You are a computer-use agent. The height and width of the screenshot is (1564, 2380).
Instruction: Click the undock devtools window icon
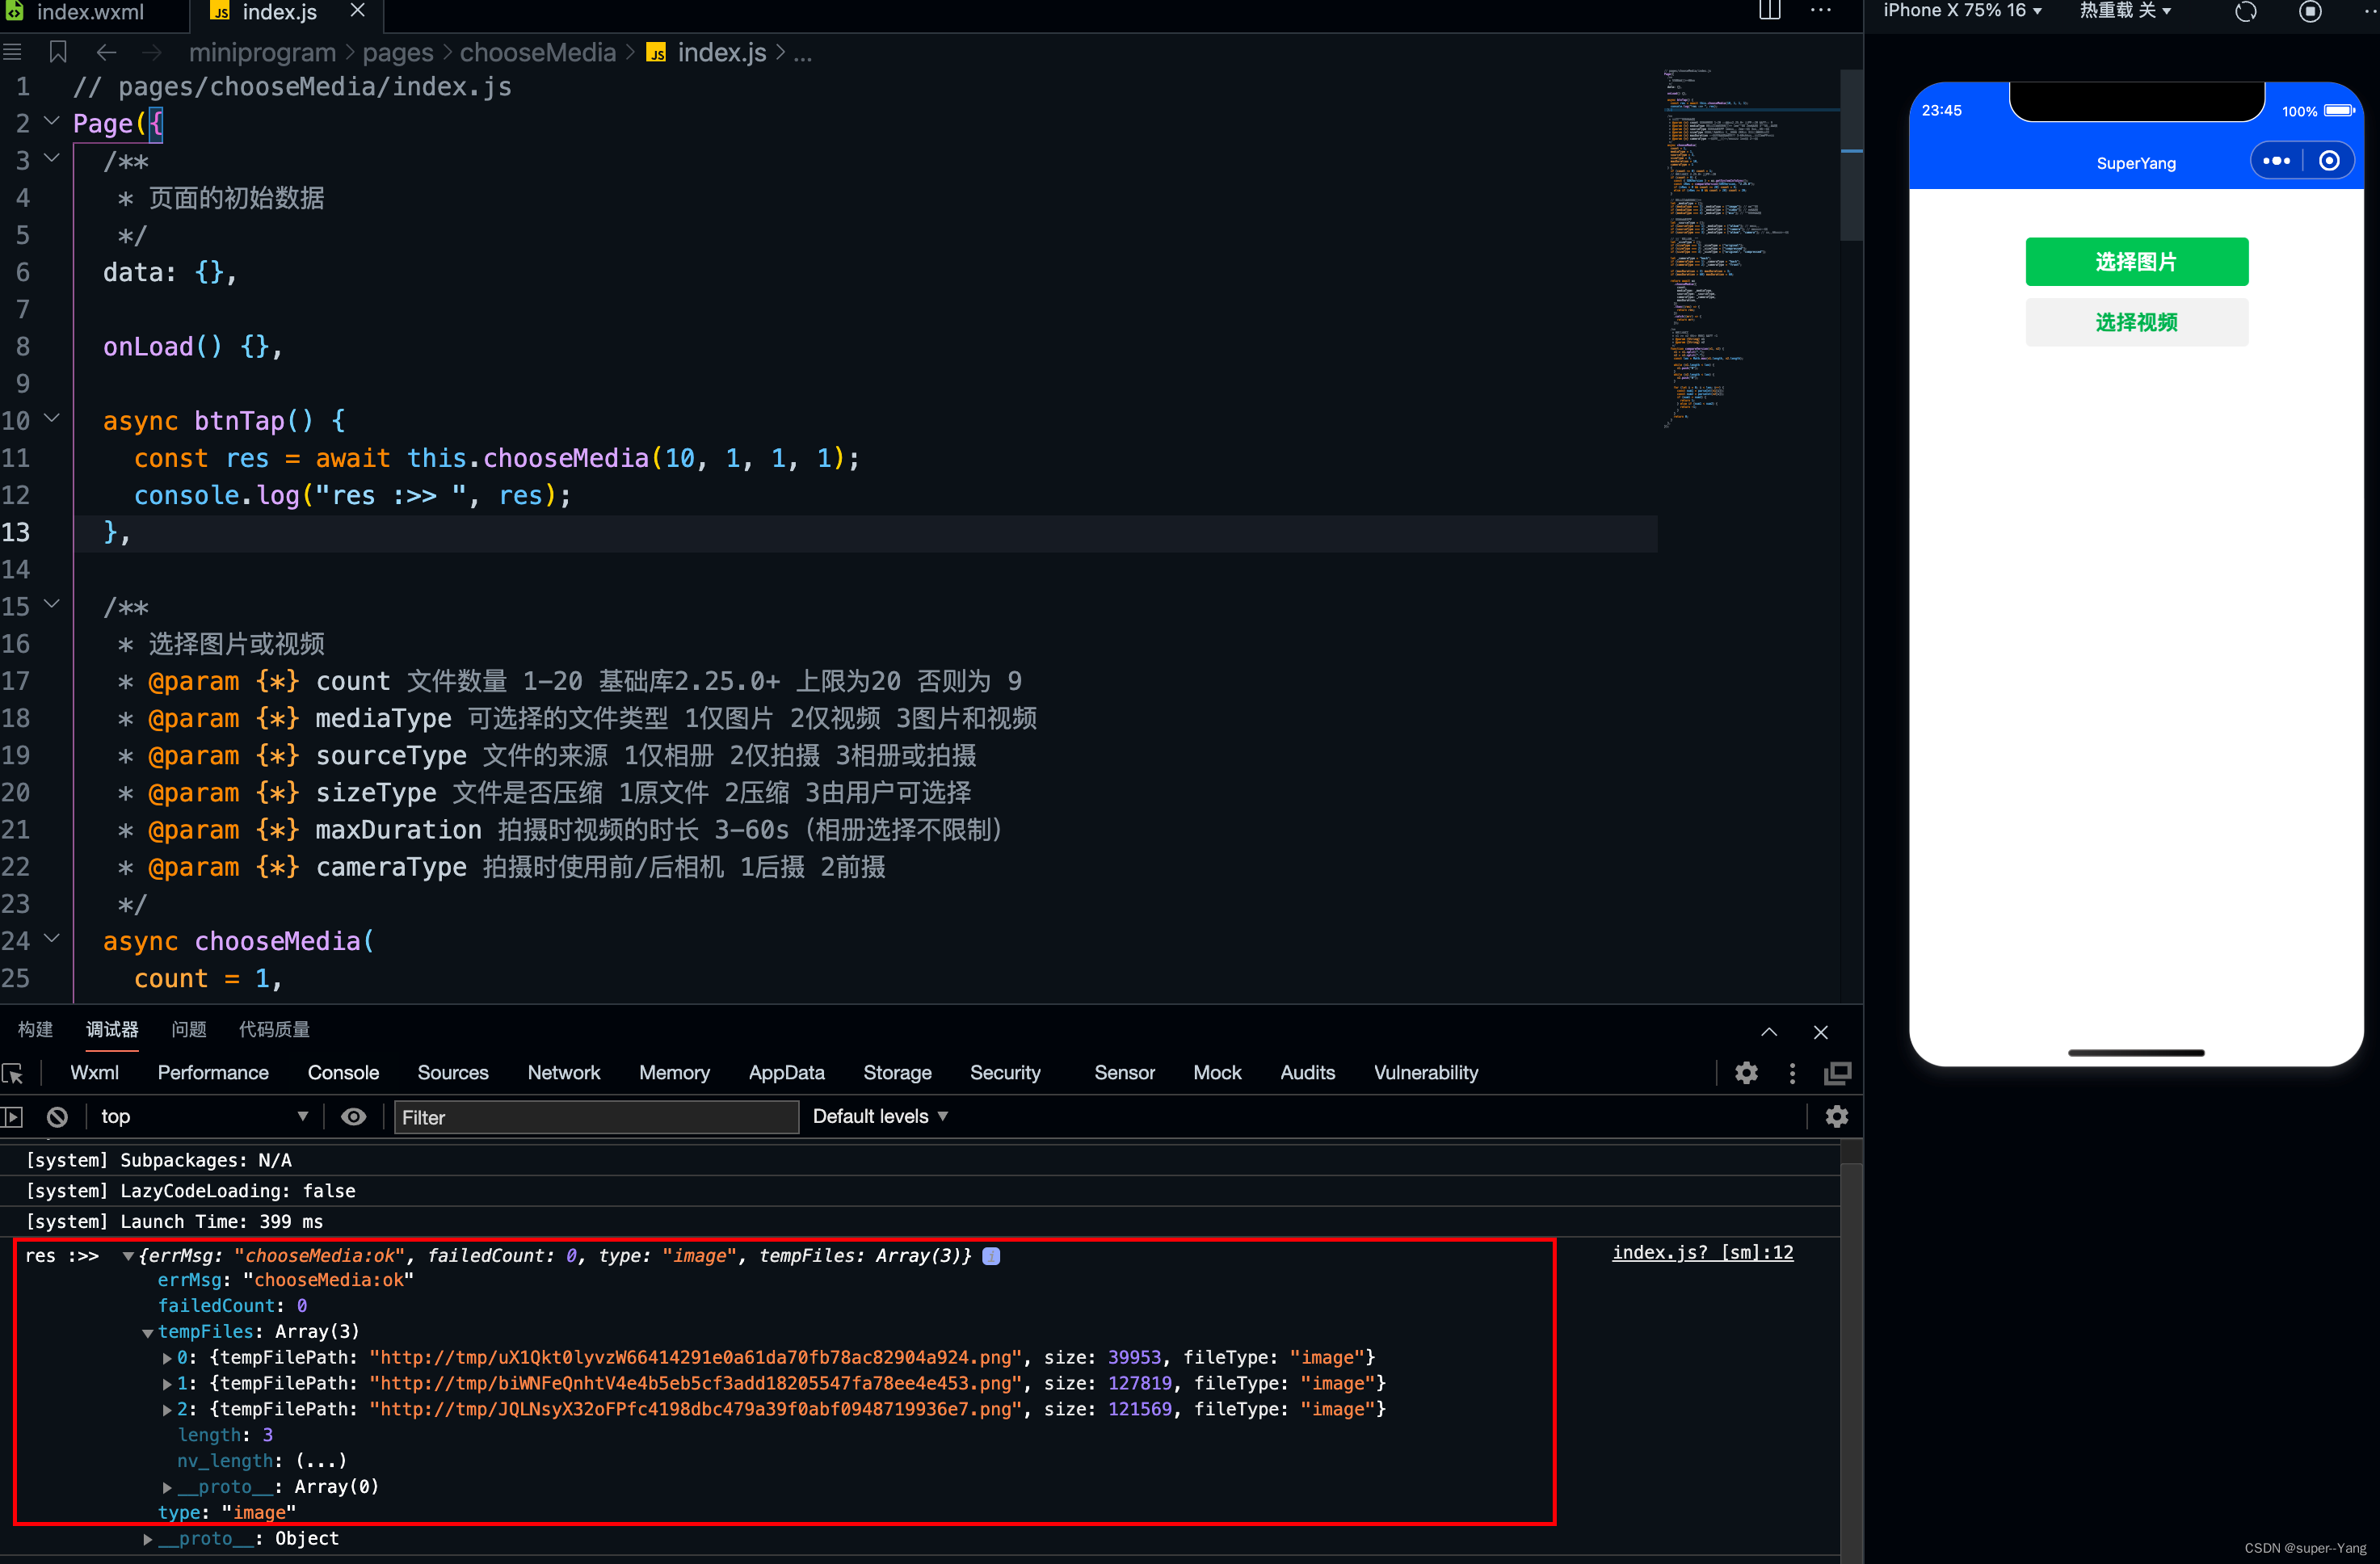1838,1073
